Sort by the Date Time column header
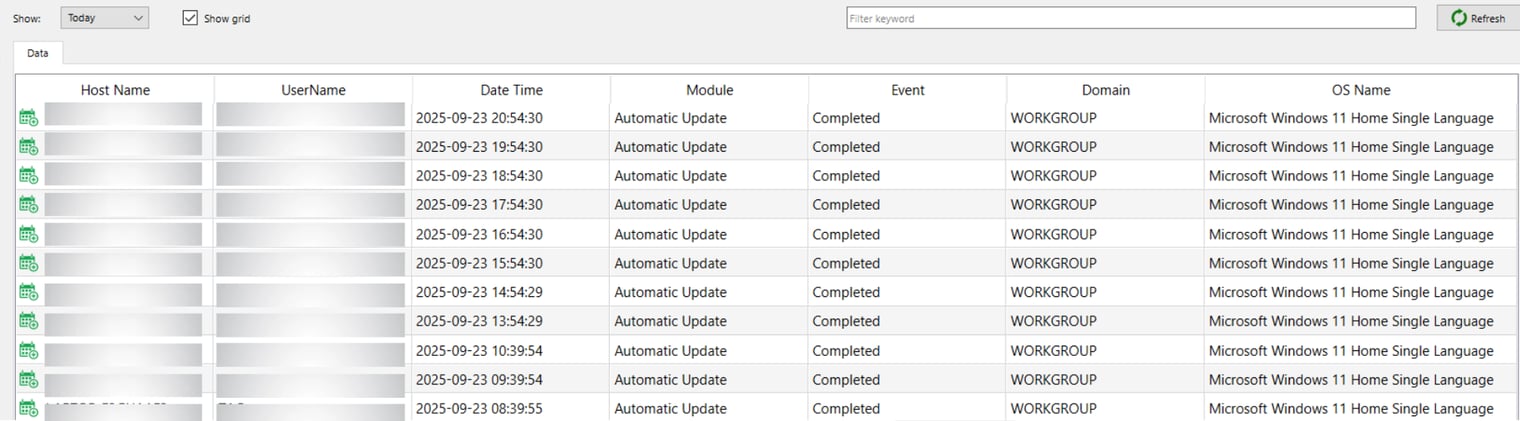1520x421 pixels. (x=511, y=90)
